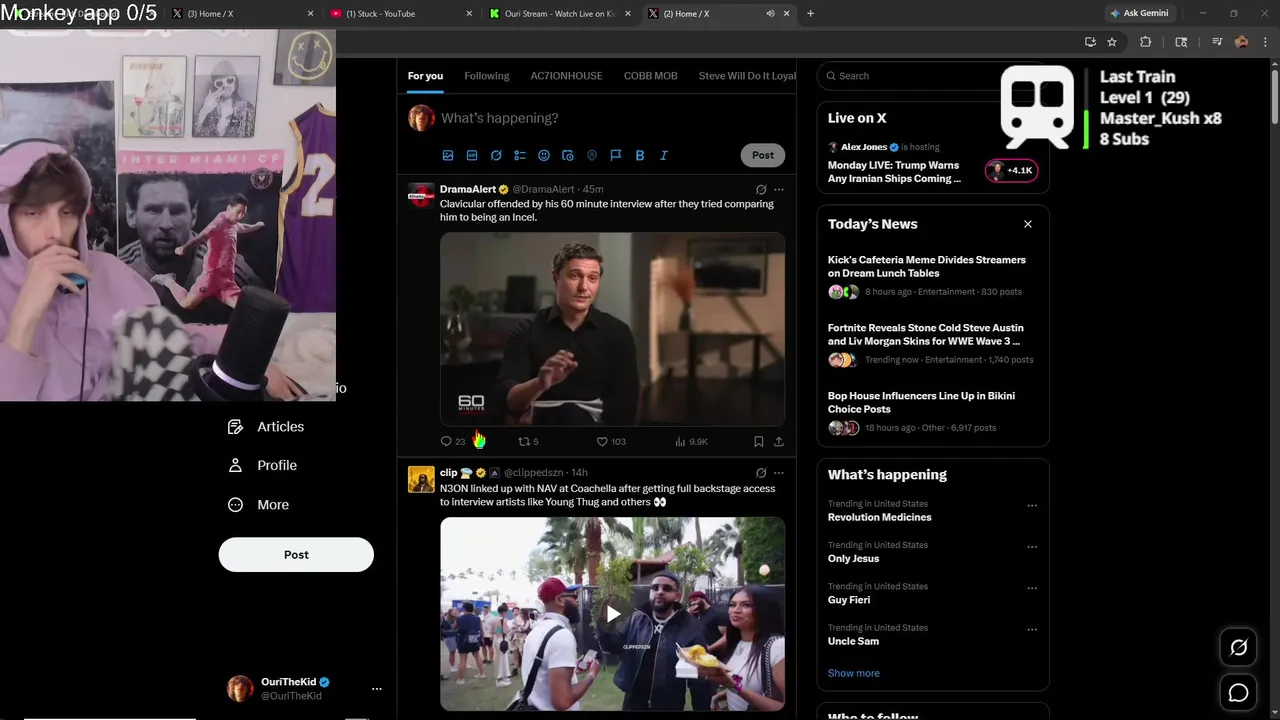Reply to the DramaAlert post
The height and width of the screenshot is (720, 1280).
[453, 441]
